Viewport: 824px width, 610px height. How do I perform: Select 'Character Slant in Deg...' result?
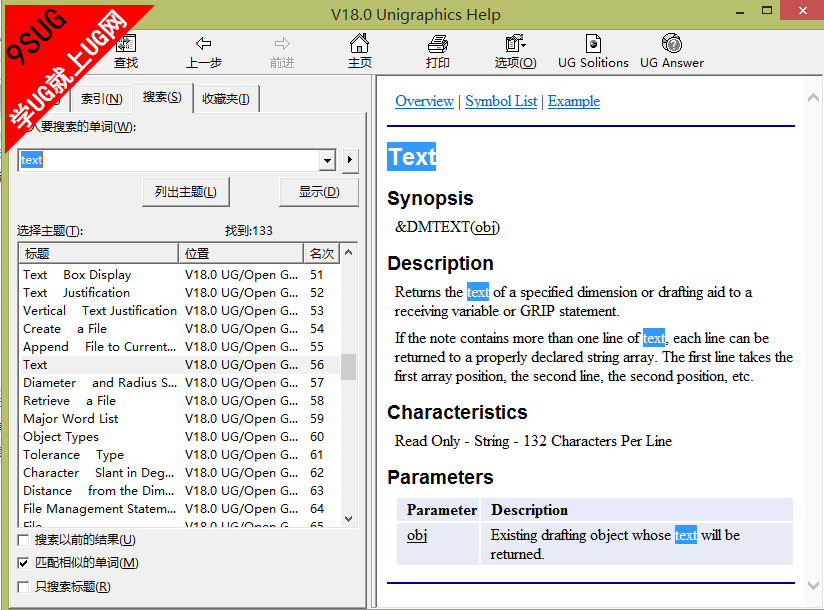(x=180, y=473)
